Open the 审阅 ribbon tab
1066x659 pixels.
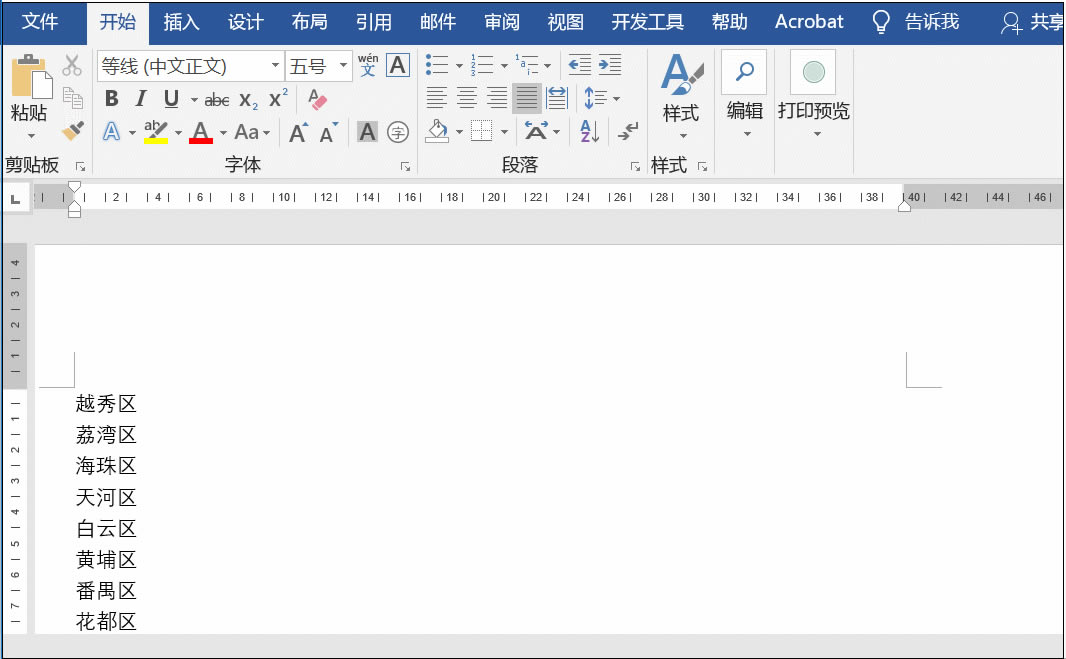coord(501,21)
